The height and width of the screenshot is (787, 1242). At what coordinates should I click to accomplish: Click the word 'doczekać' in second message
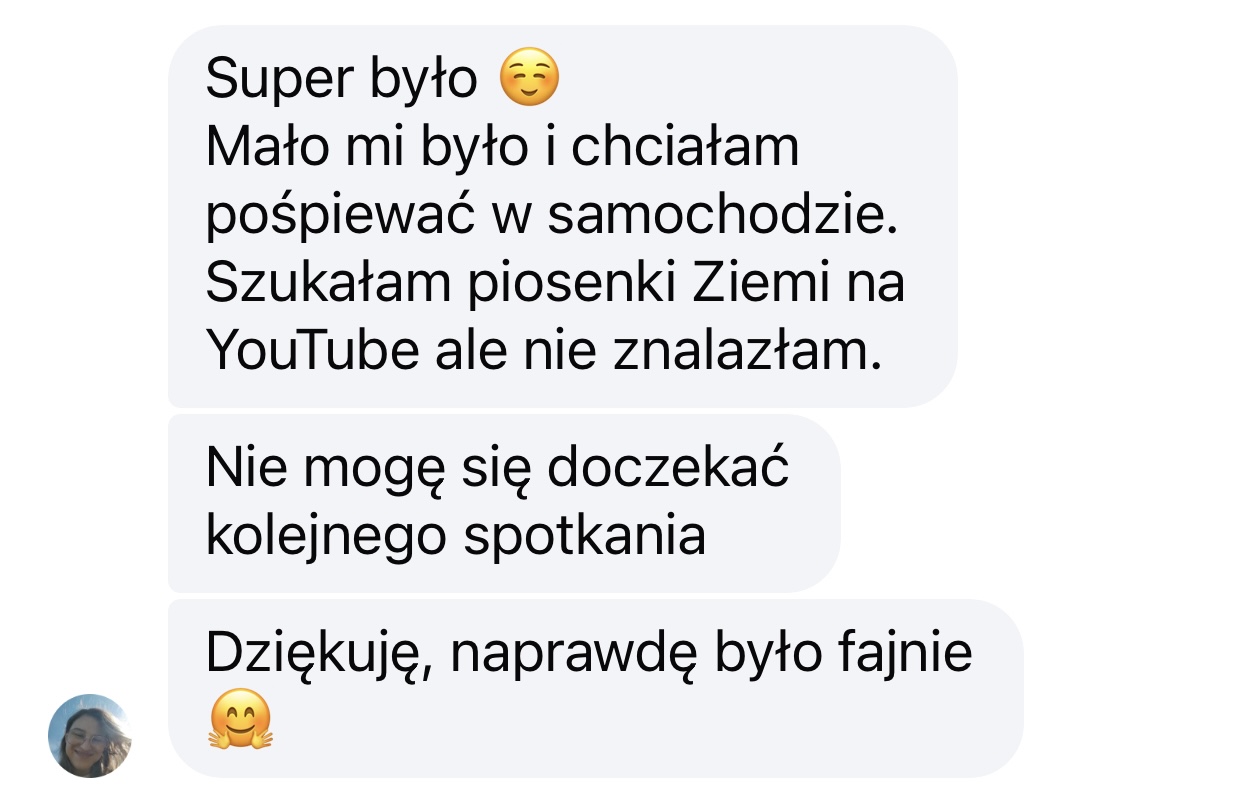[669, 468]
